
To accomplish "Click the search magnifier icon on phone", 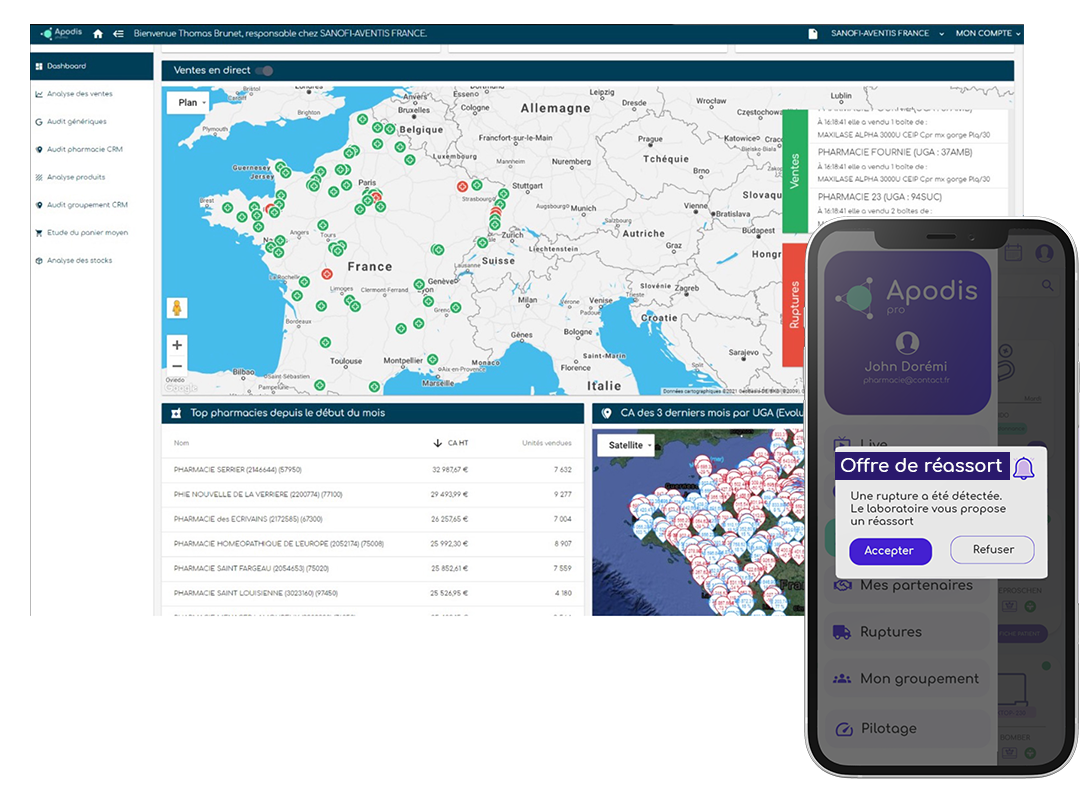I will (1048, 286).
